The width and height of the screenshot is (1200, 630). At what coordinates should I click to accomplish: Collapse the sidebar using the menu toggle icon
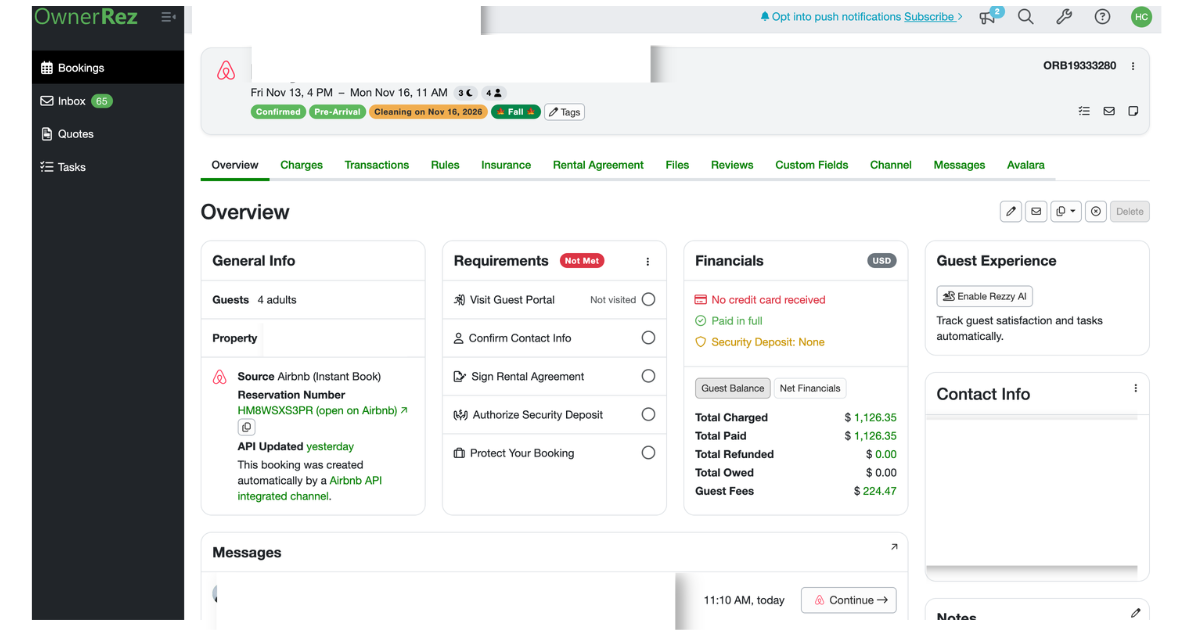[168, 17]
